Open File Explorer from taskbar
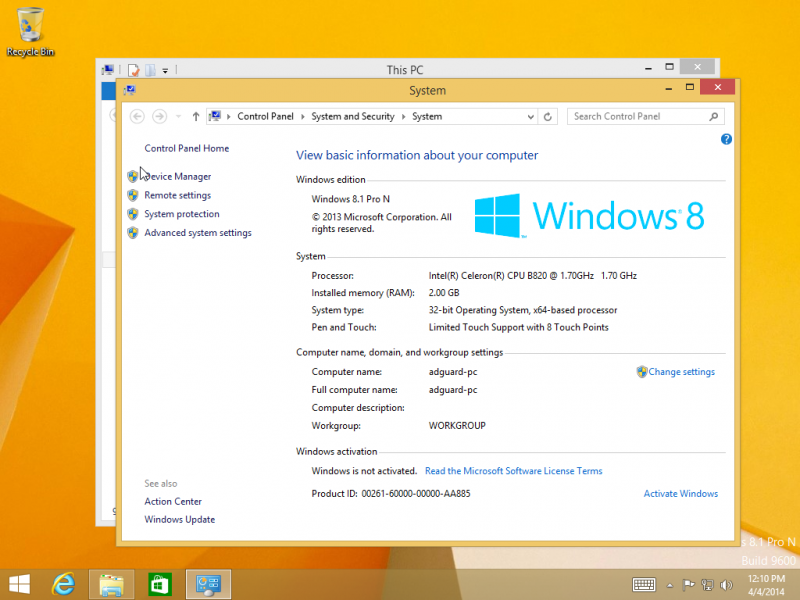 pyautogui.click(x=111, y=584)
